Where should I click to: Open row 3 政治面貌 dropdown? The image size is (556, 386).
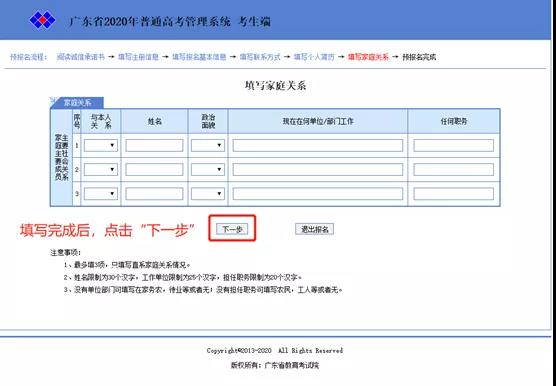[208, 194]
